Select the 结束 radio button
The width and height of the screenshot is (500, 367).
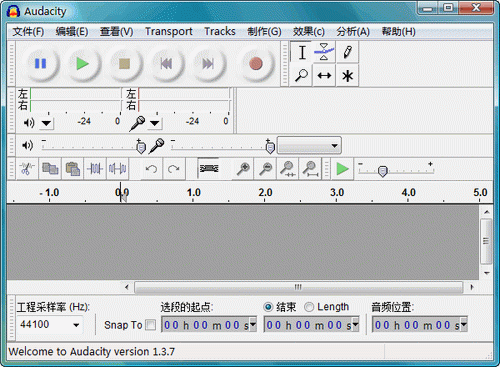(268, 307)
